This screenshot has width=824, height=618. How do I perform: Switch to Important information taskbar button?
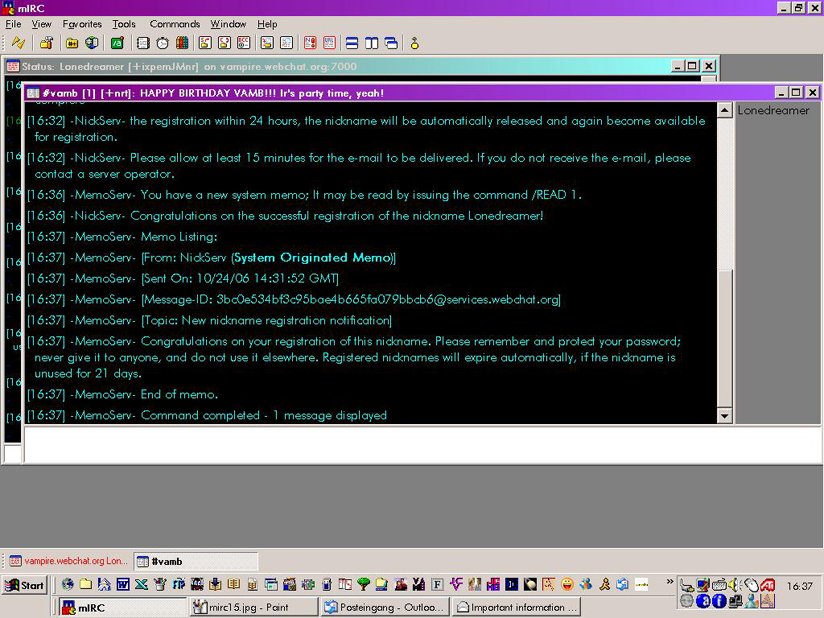(x=517, y=607)
